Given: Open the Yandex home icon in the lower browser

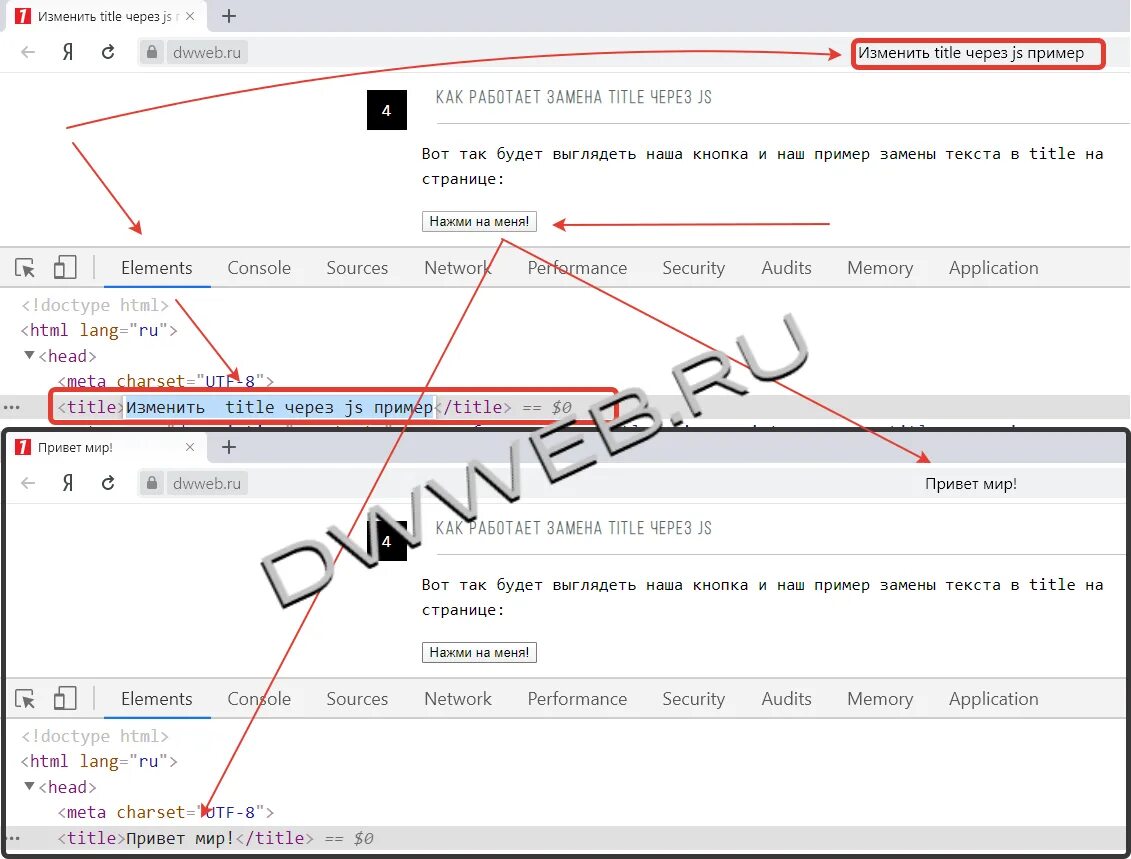Looking at the screenshot, I should tap(68, 483).
